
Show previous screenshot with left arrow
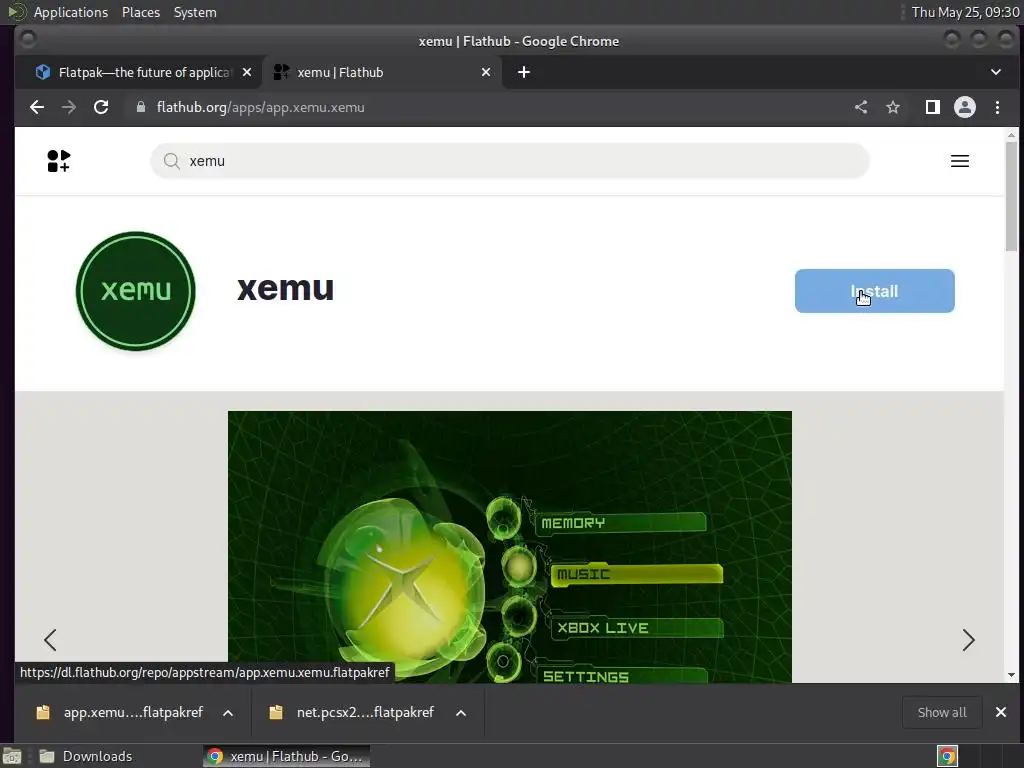pyautogui.click(x=50, y=639)
